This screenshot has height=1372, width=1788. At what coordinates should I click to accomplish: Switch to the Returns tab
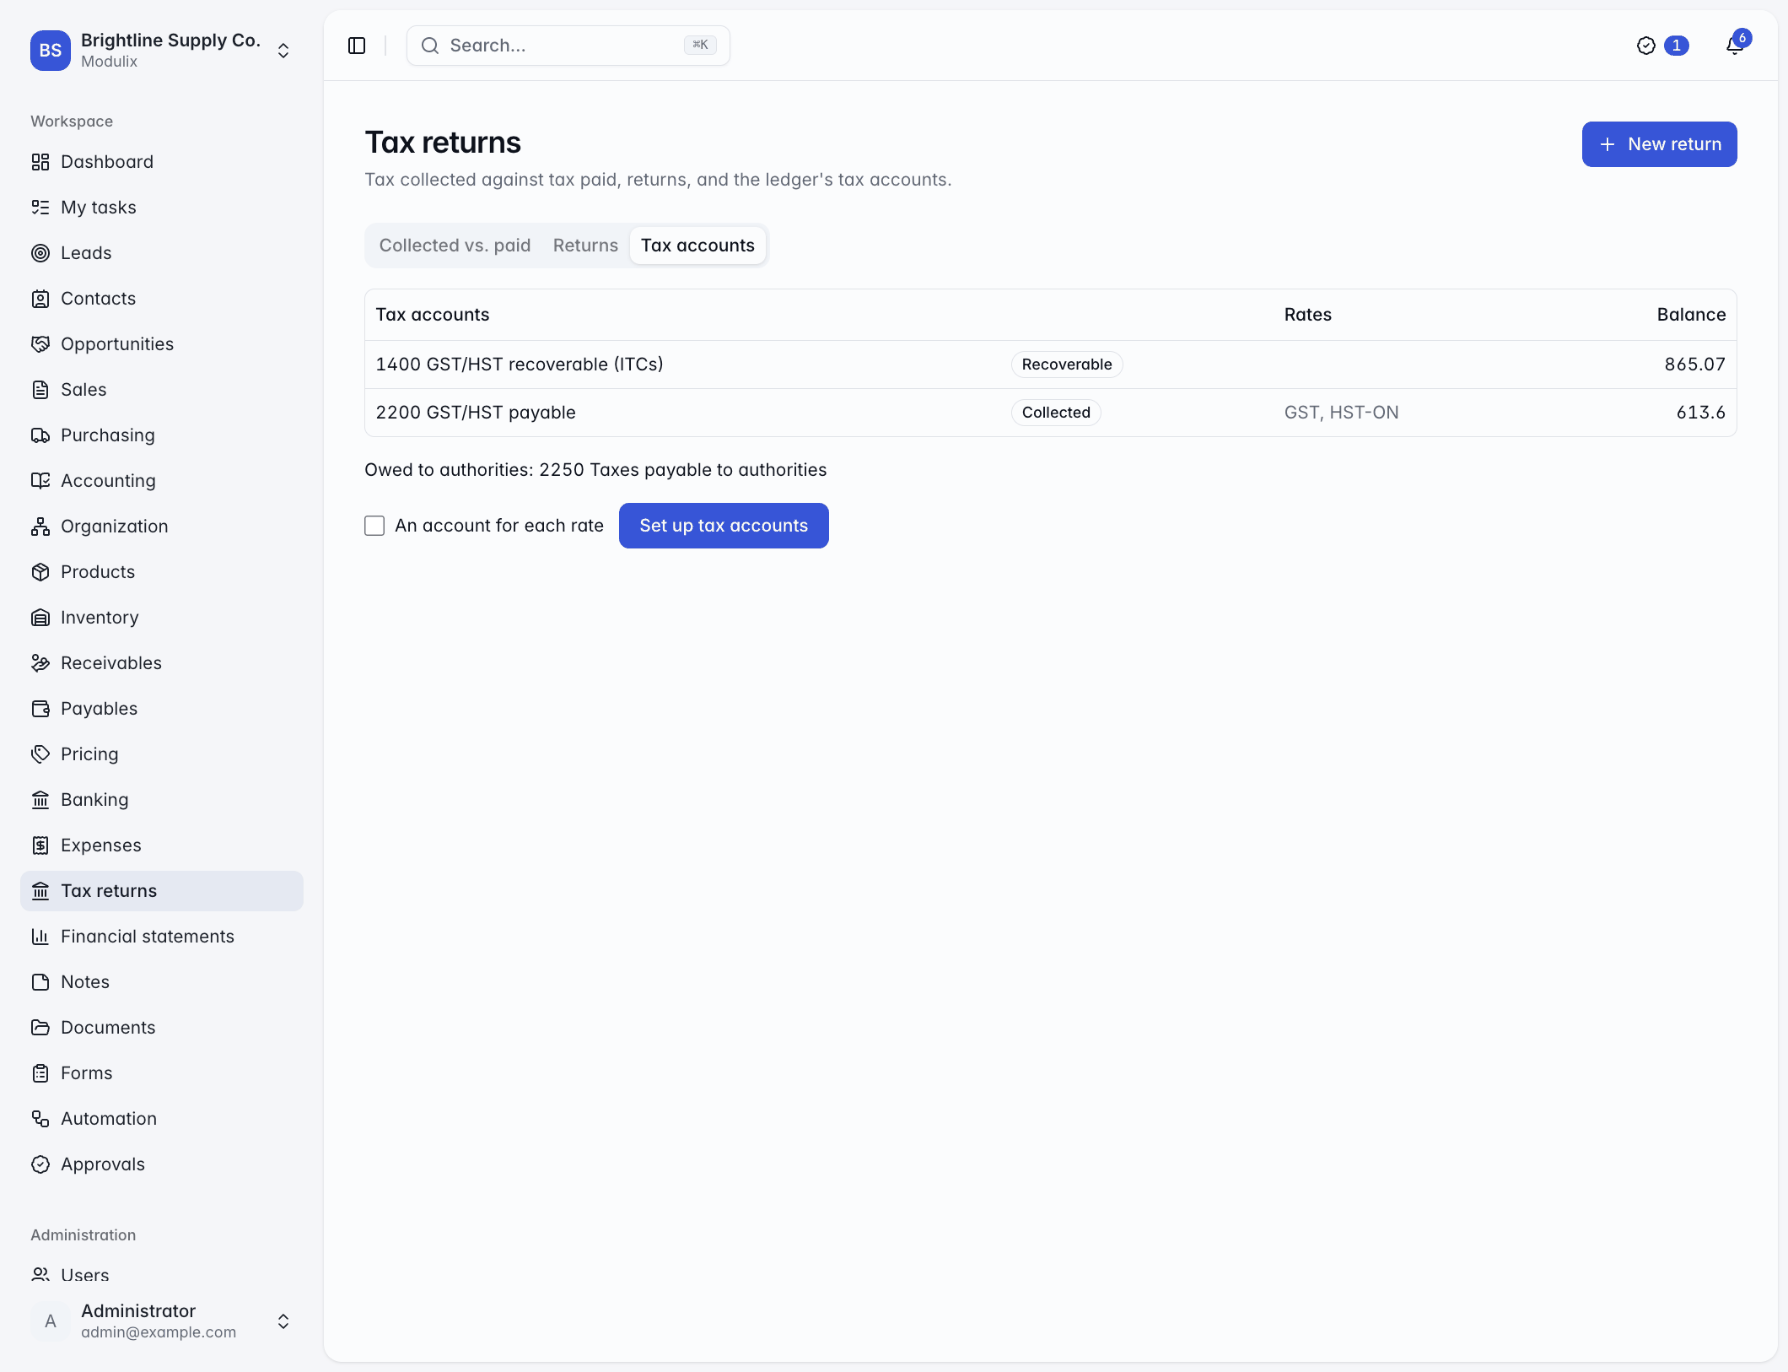[585, 246]
